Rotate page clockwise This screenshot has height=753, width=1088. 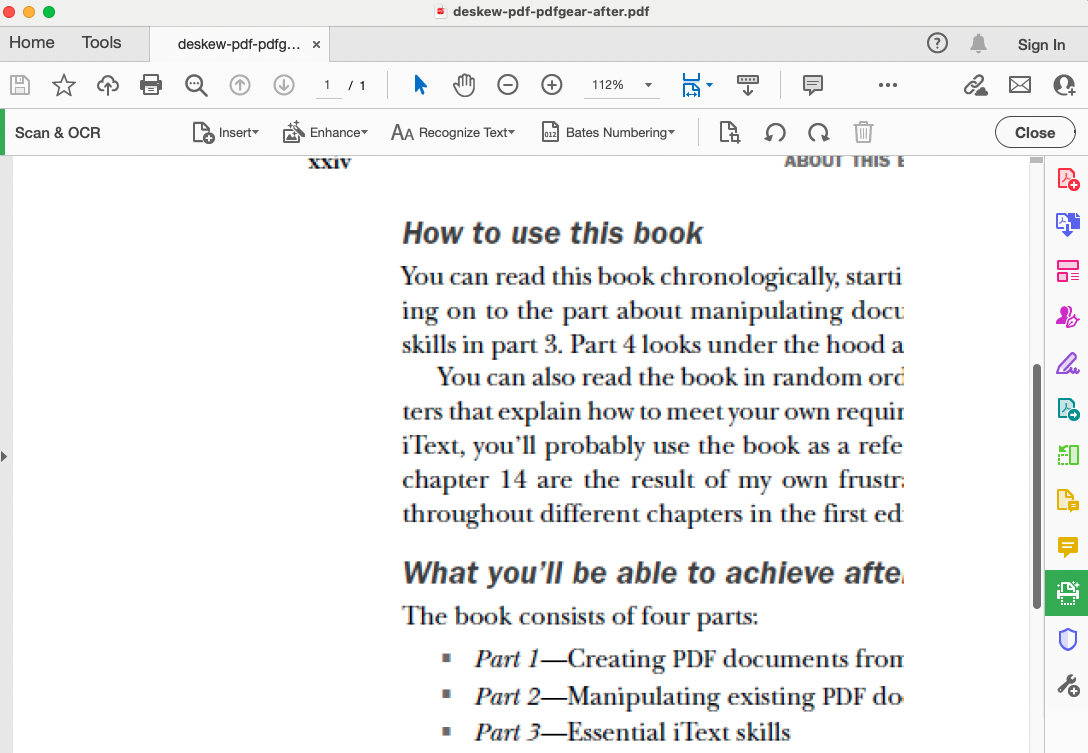pyautogui.click(x=819, y=132)
